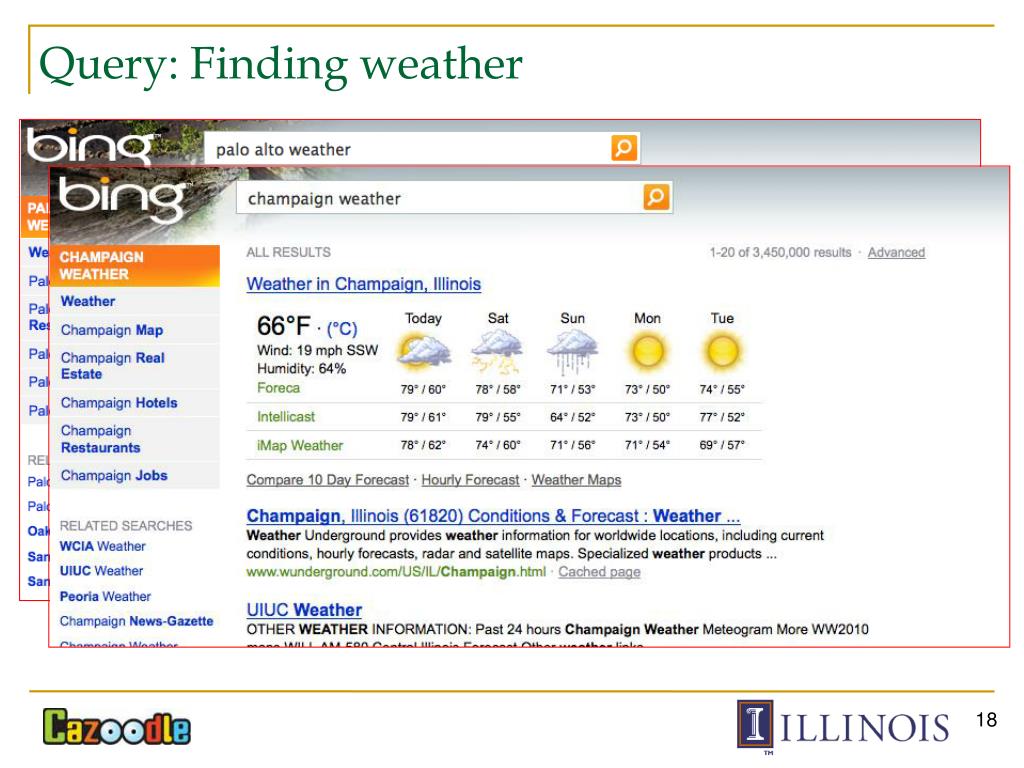Click the Humidity: 64% text
The image size is (1024, 768).
(x=301, y=369)
